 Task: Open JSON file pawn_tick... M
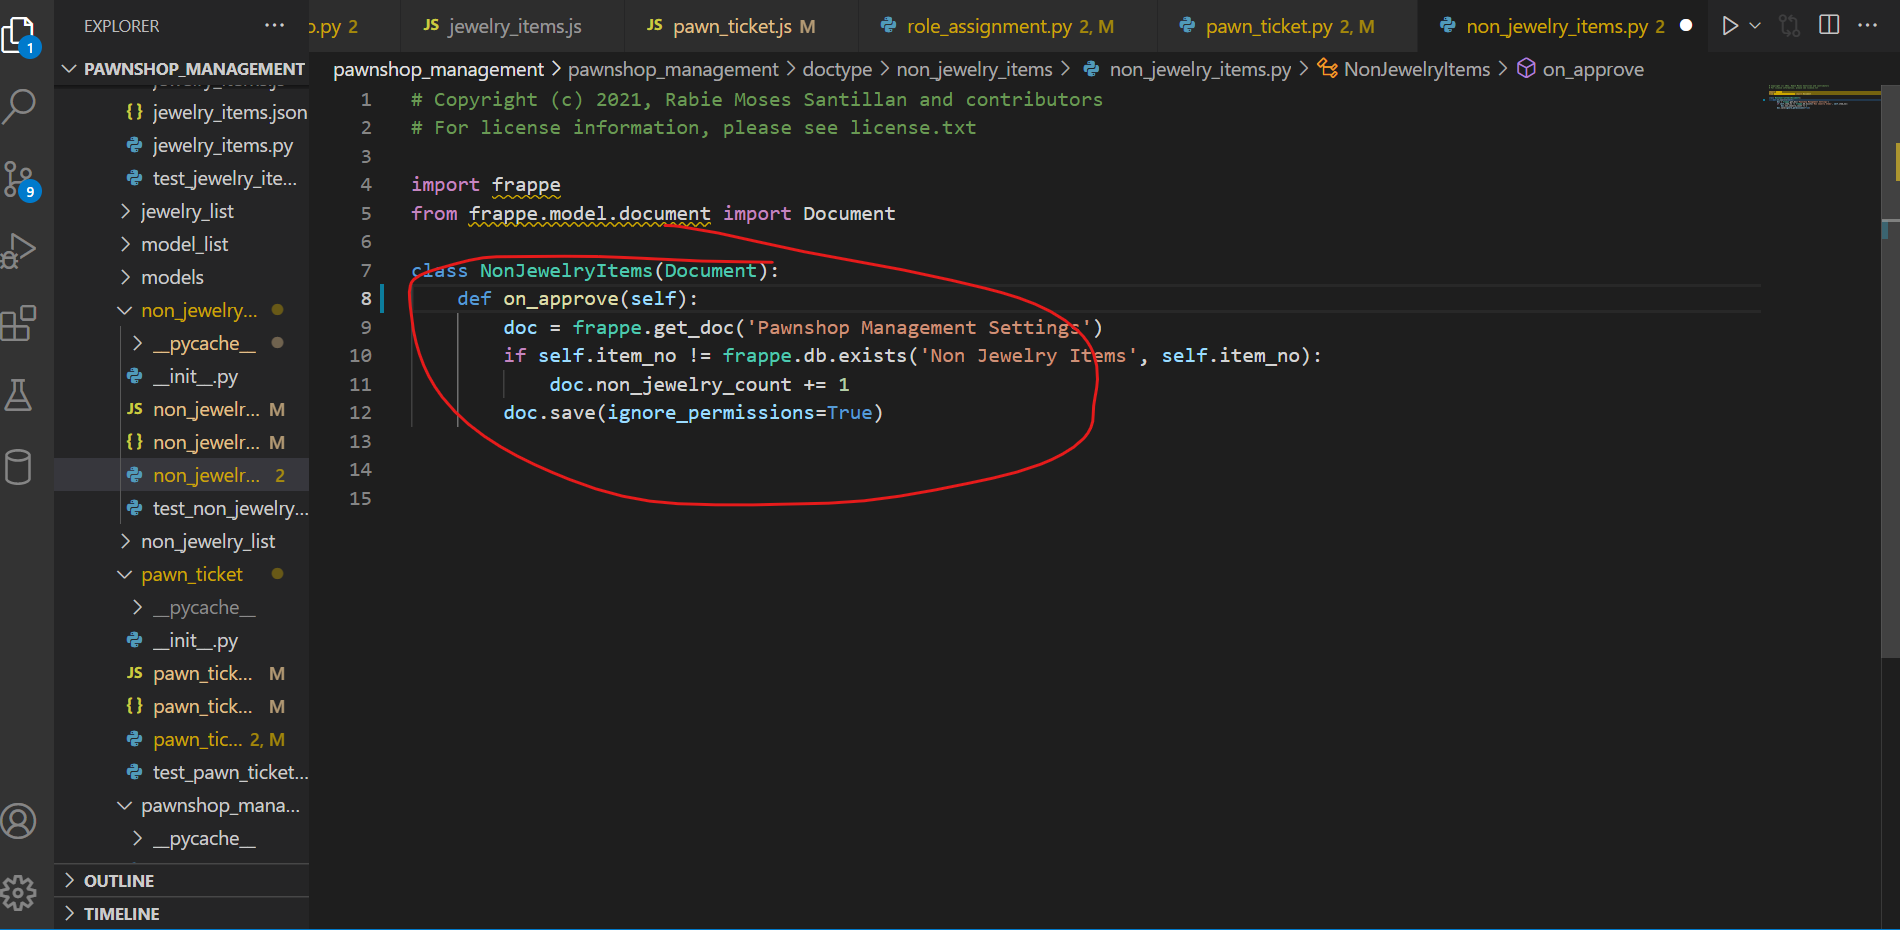pyautogui.click(x=182, y=706)
